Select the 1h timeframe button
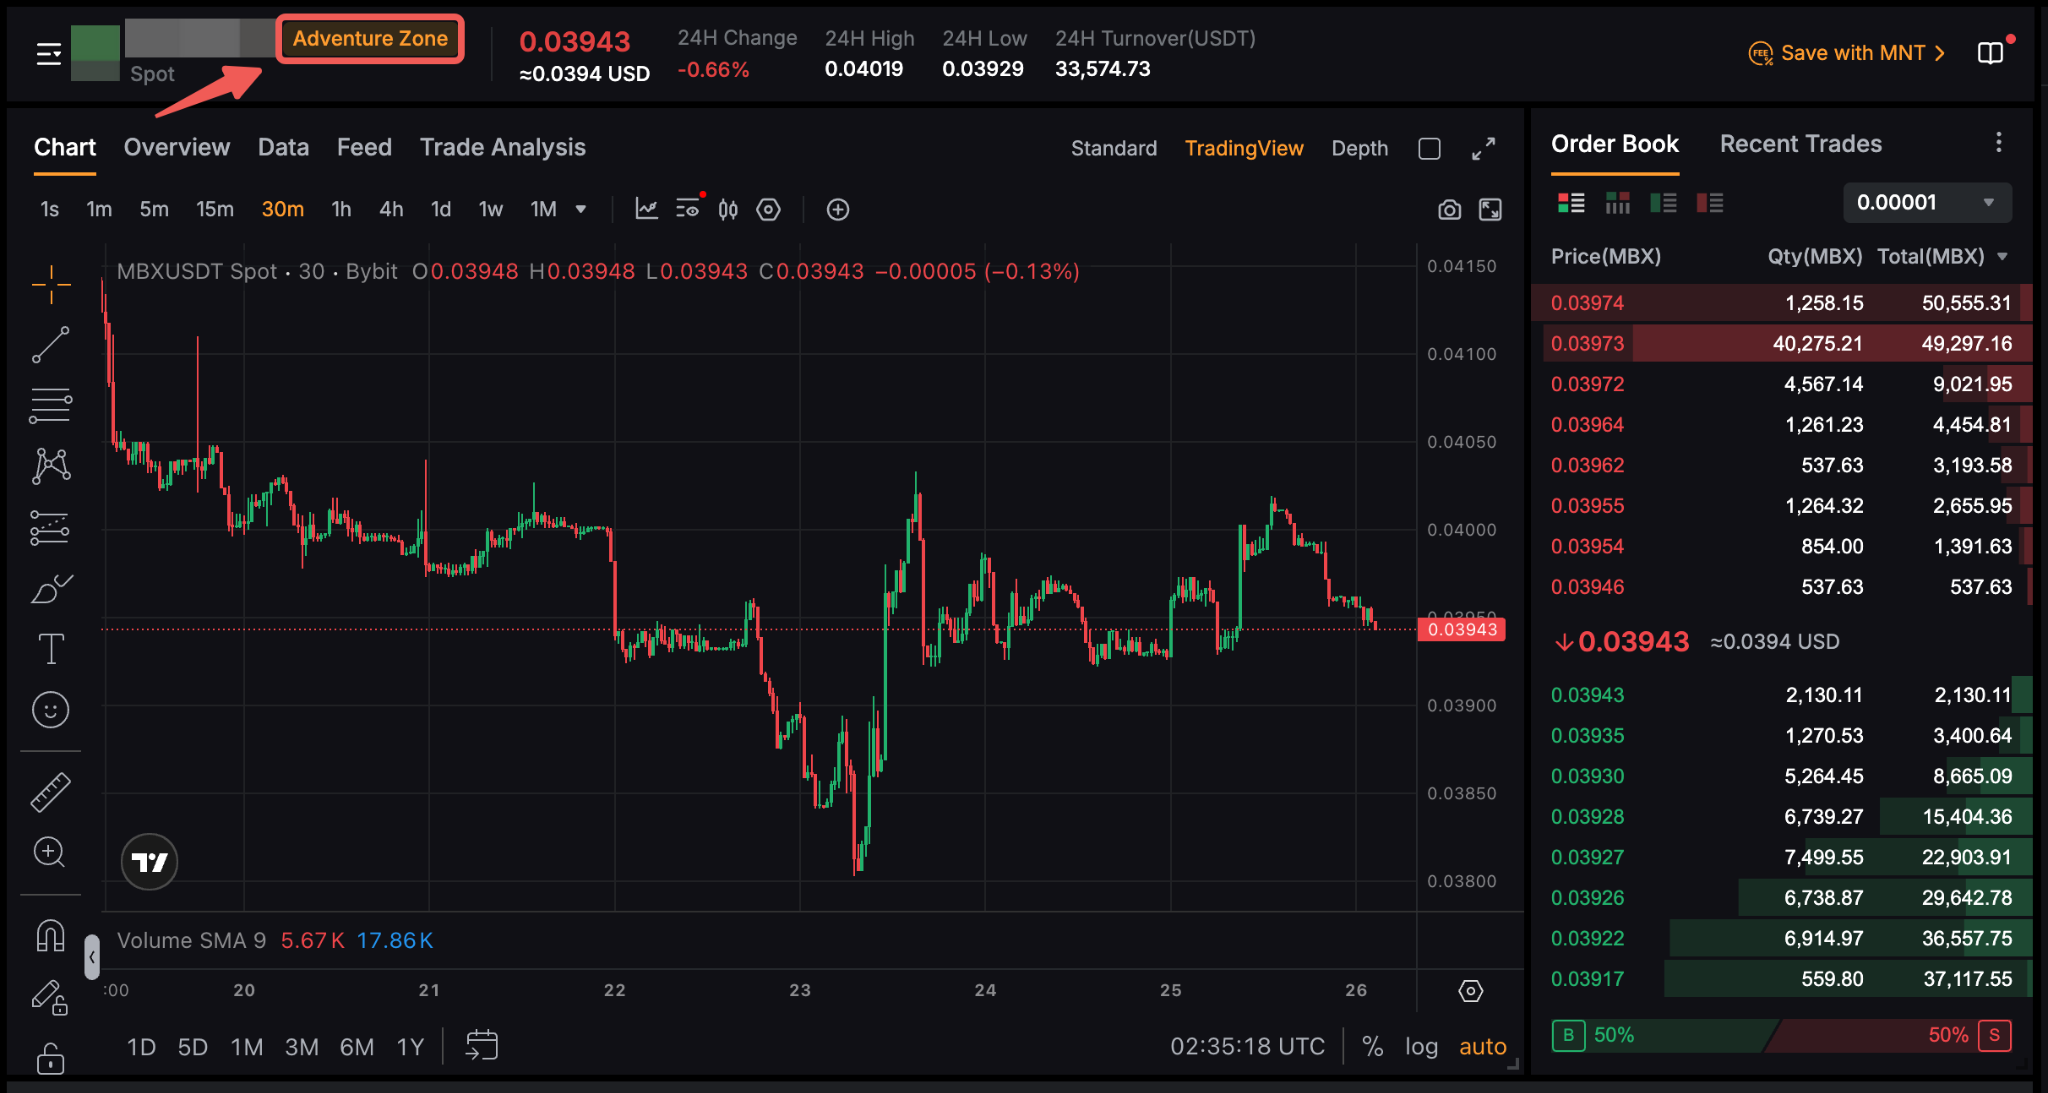2048x1093 pixels. (x=341, y=209)
